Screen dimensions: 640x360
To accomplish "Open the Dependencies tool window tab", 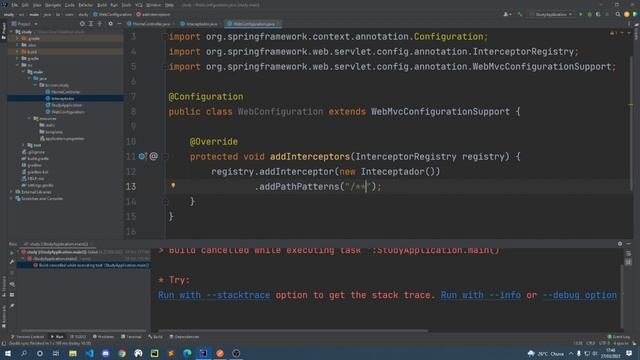I will click(x=184, y=337).
